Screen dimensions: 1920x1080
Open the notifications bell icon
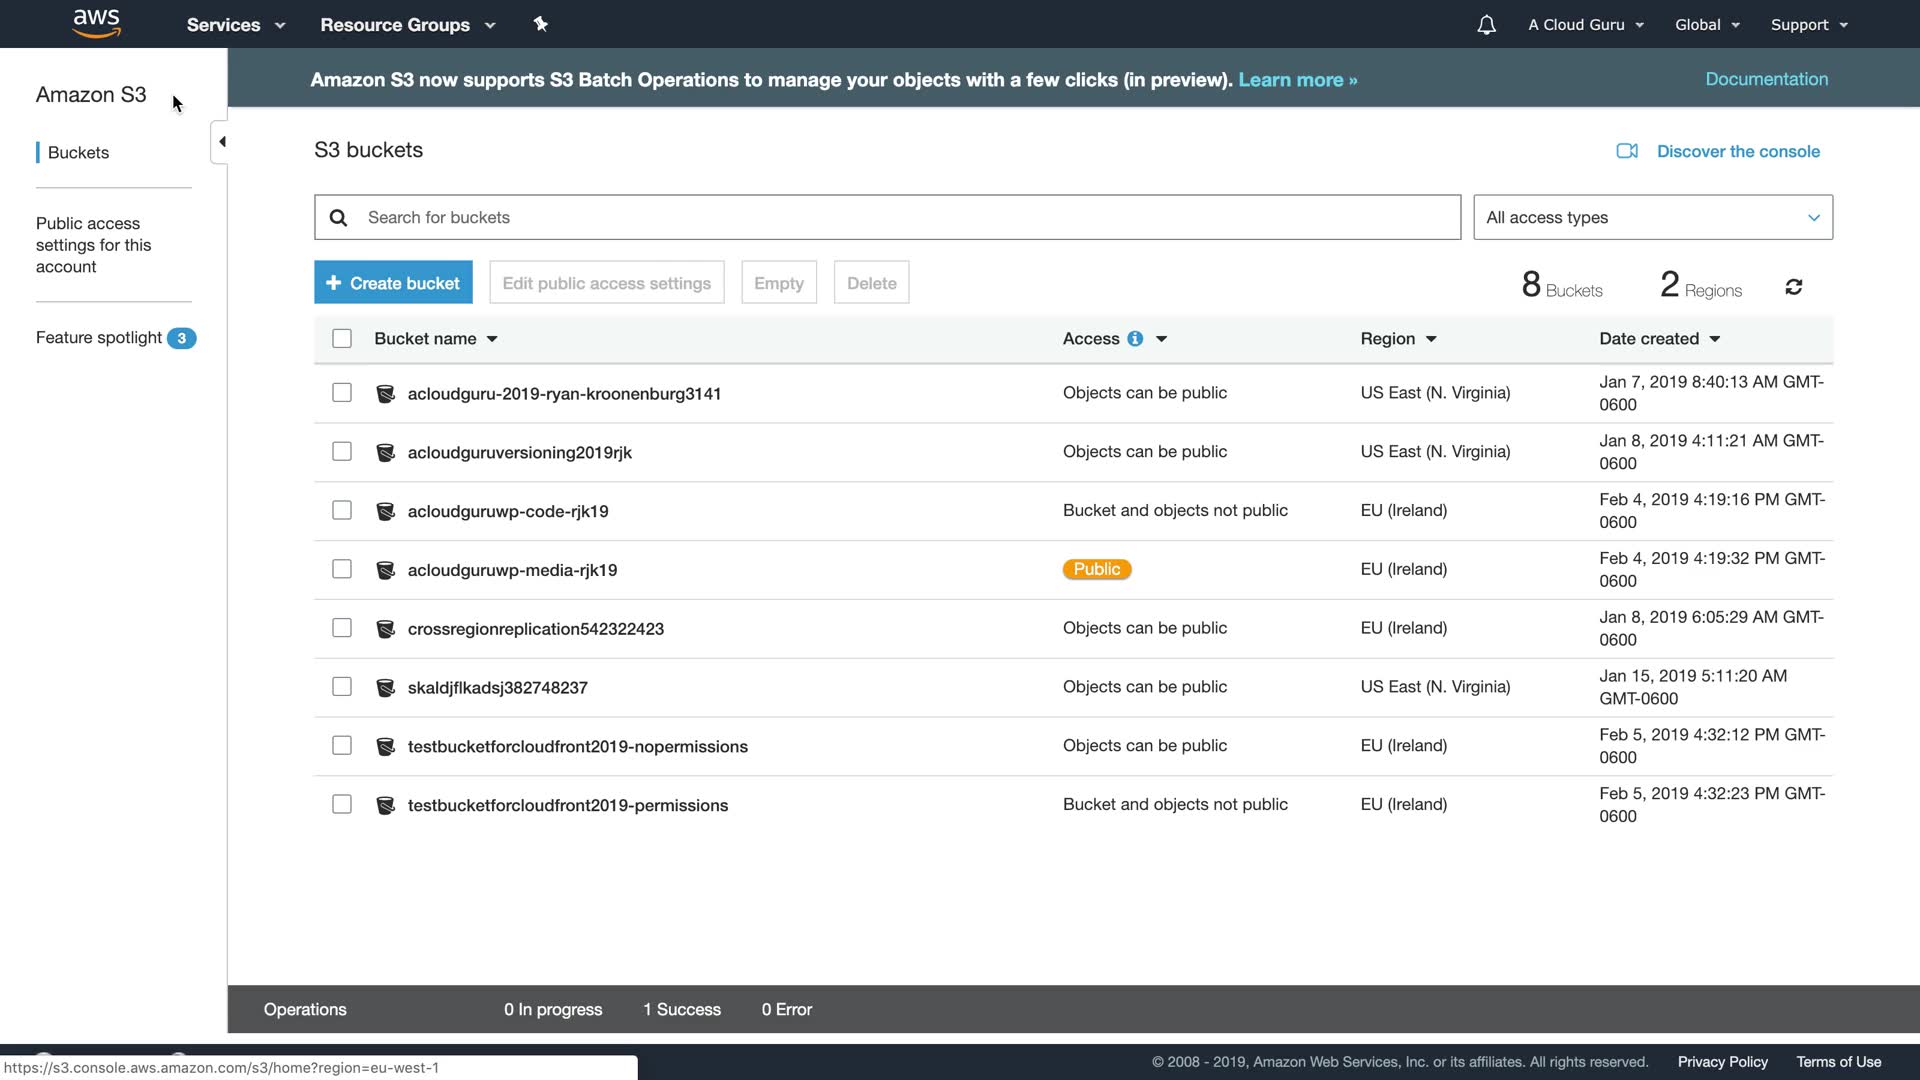[x=1486, y=25]
